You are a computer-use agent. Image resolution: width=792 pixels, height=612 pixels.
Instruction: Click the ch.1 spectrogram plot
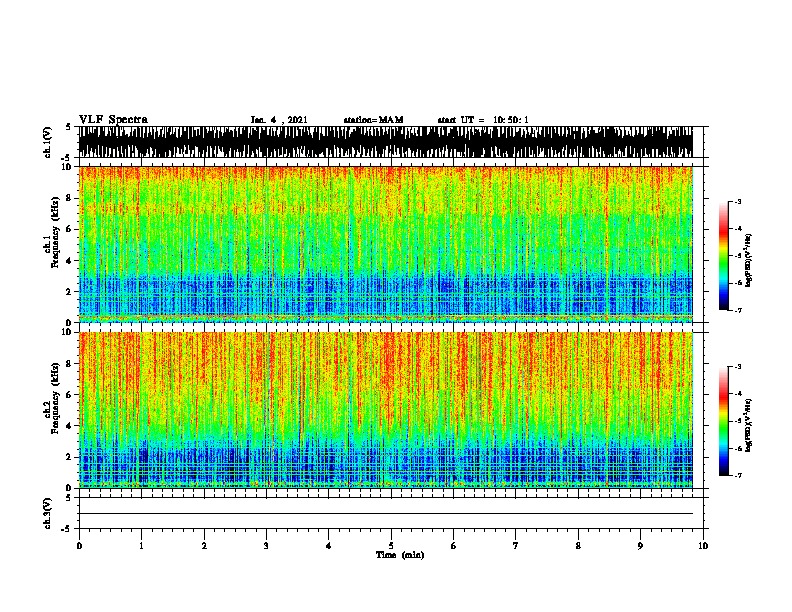pyautogui.click(x=385, y=244)
